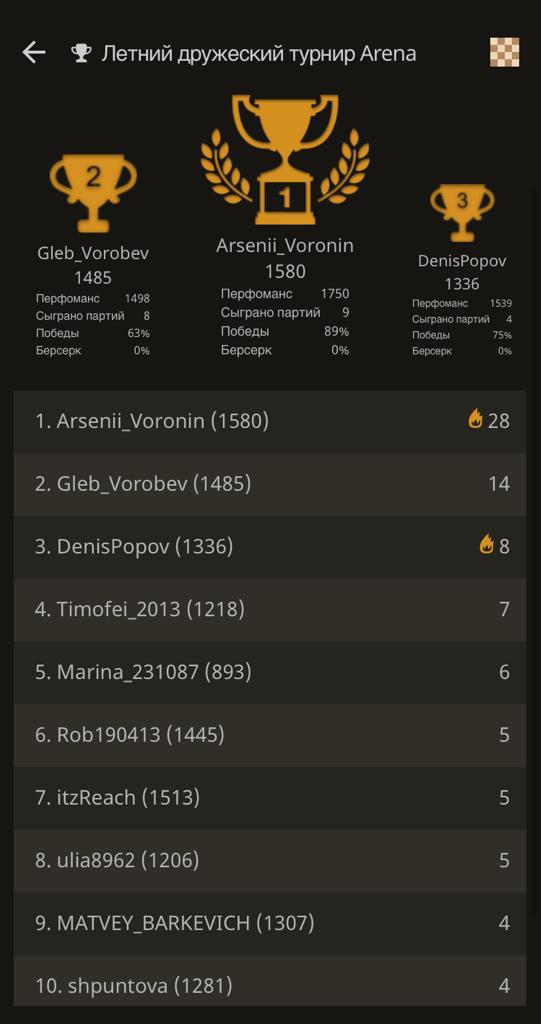The width and height of the screenshot is (541, 1024).
Task: Tap the third place trophy
Action: 462,213
